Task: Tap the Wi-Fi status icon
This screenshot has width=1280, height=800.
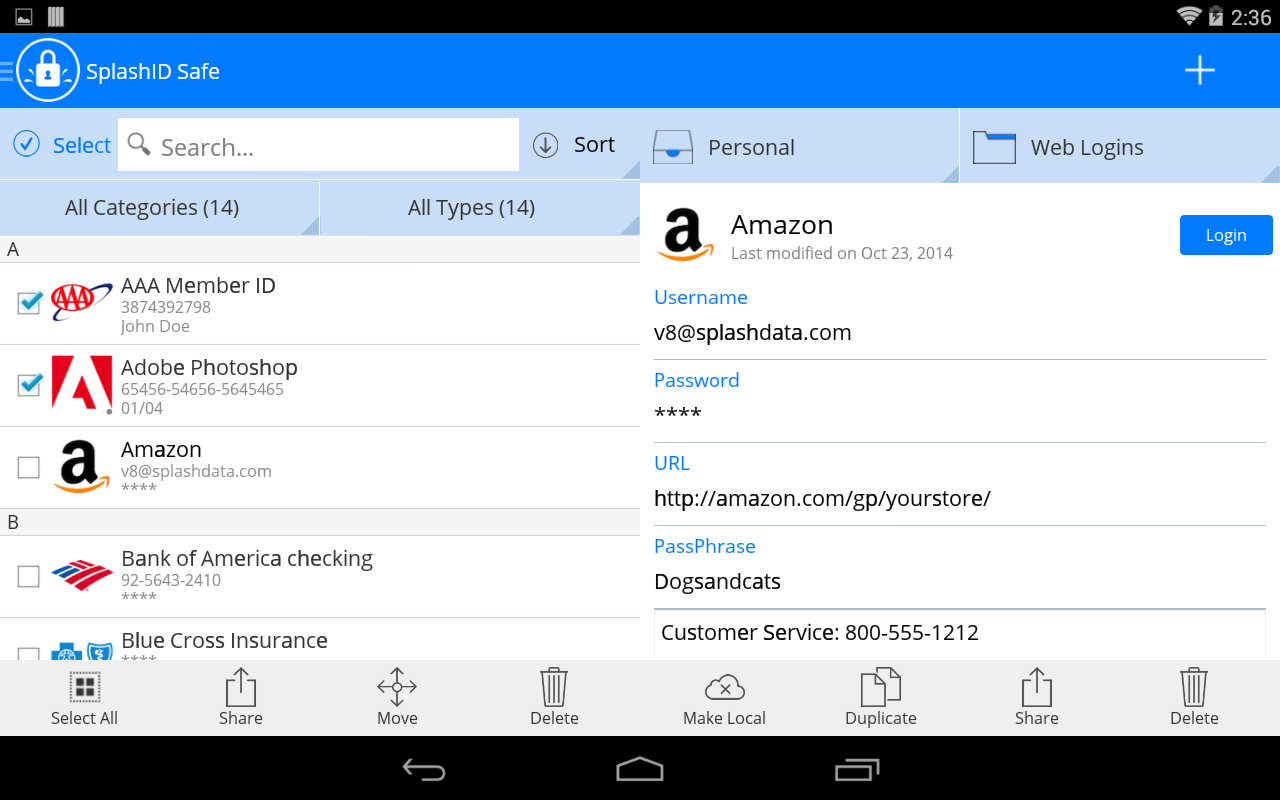Action: (1189, 16)
